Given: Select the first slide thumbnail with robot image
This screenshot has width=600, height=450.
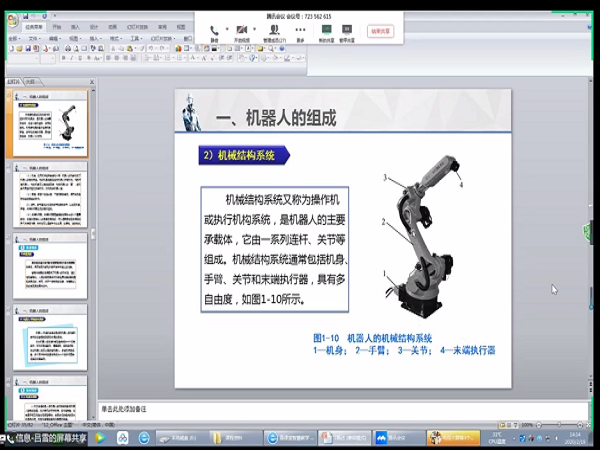Looking at the screenshot, I should pos(50,123).
